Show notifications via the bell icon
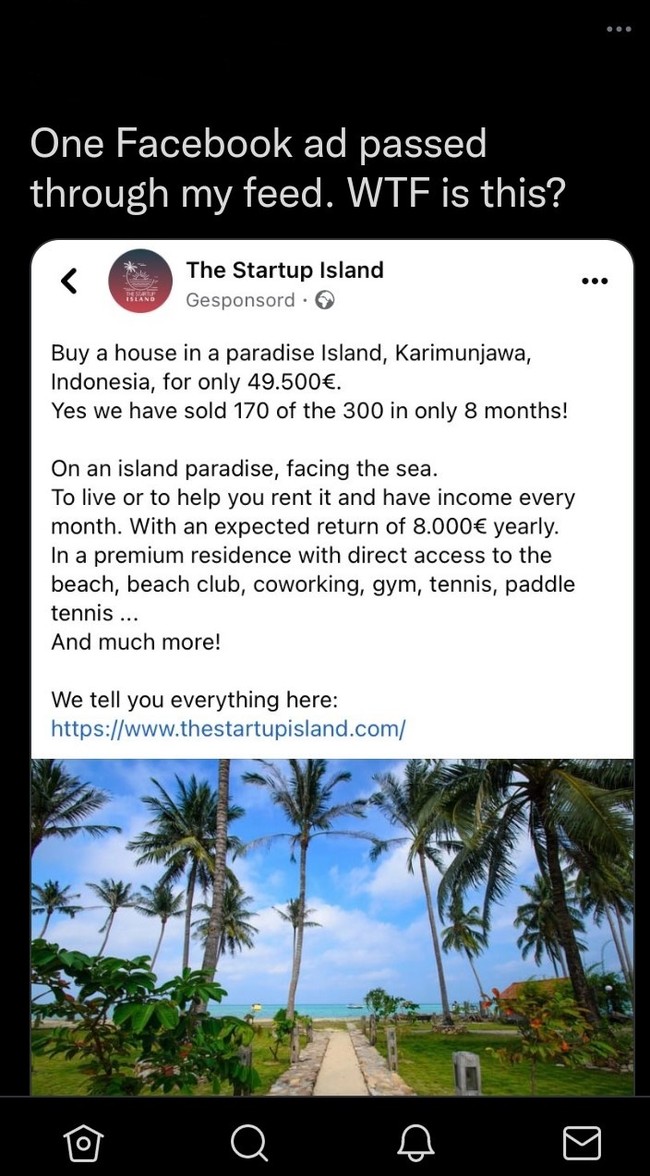Screen dimensions: 650x1176 coord(416,1141)
